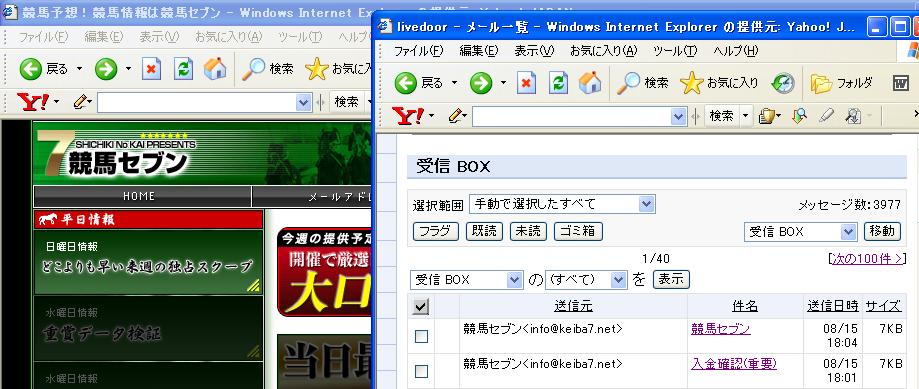Screen dimensions: 919x389
Task: Click 日曜日情報 panel on 競馬セブン page
Action: click(148, 262)
